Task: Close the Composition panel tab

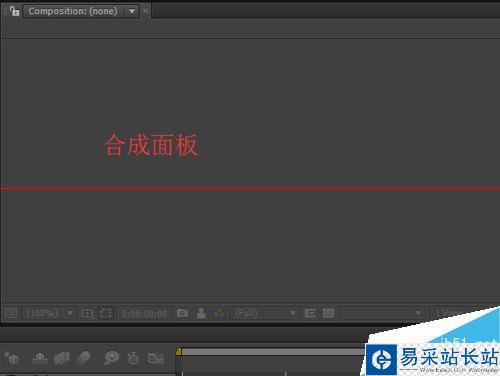Action: pyautogui.click(x=146, y=11)
